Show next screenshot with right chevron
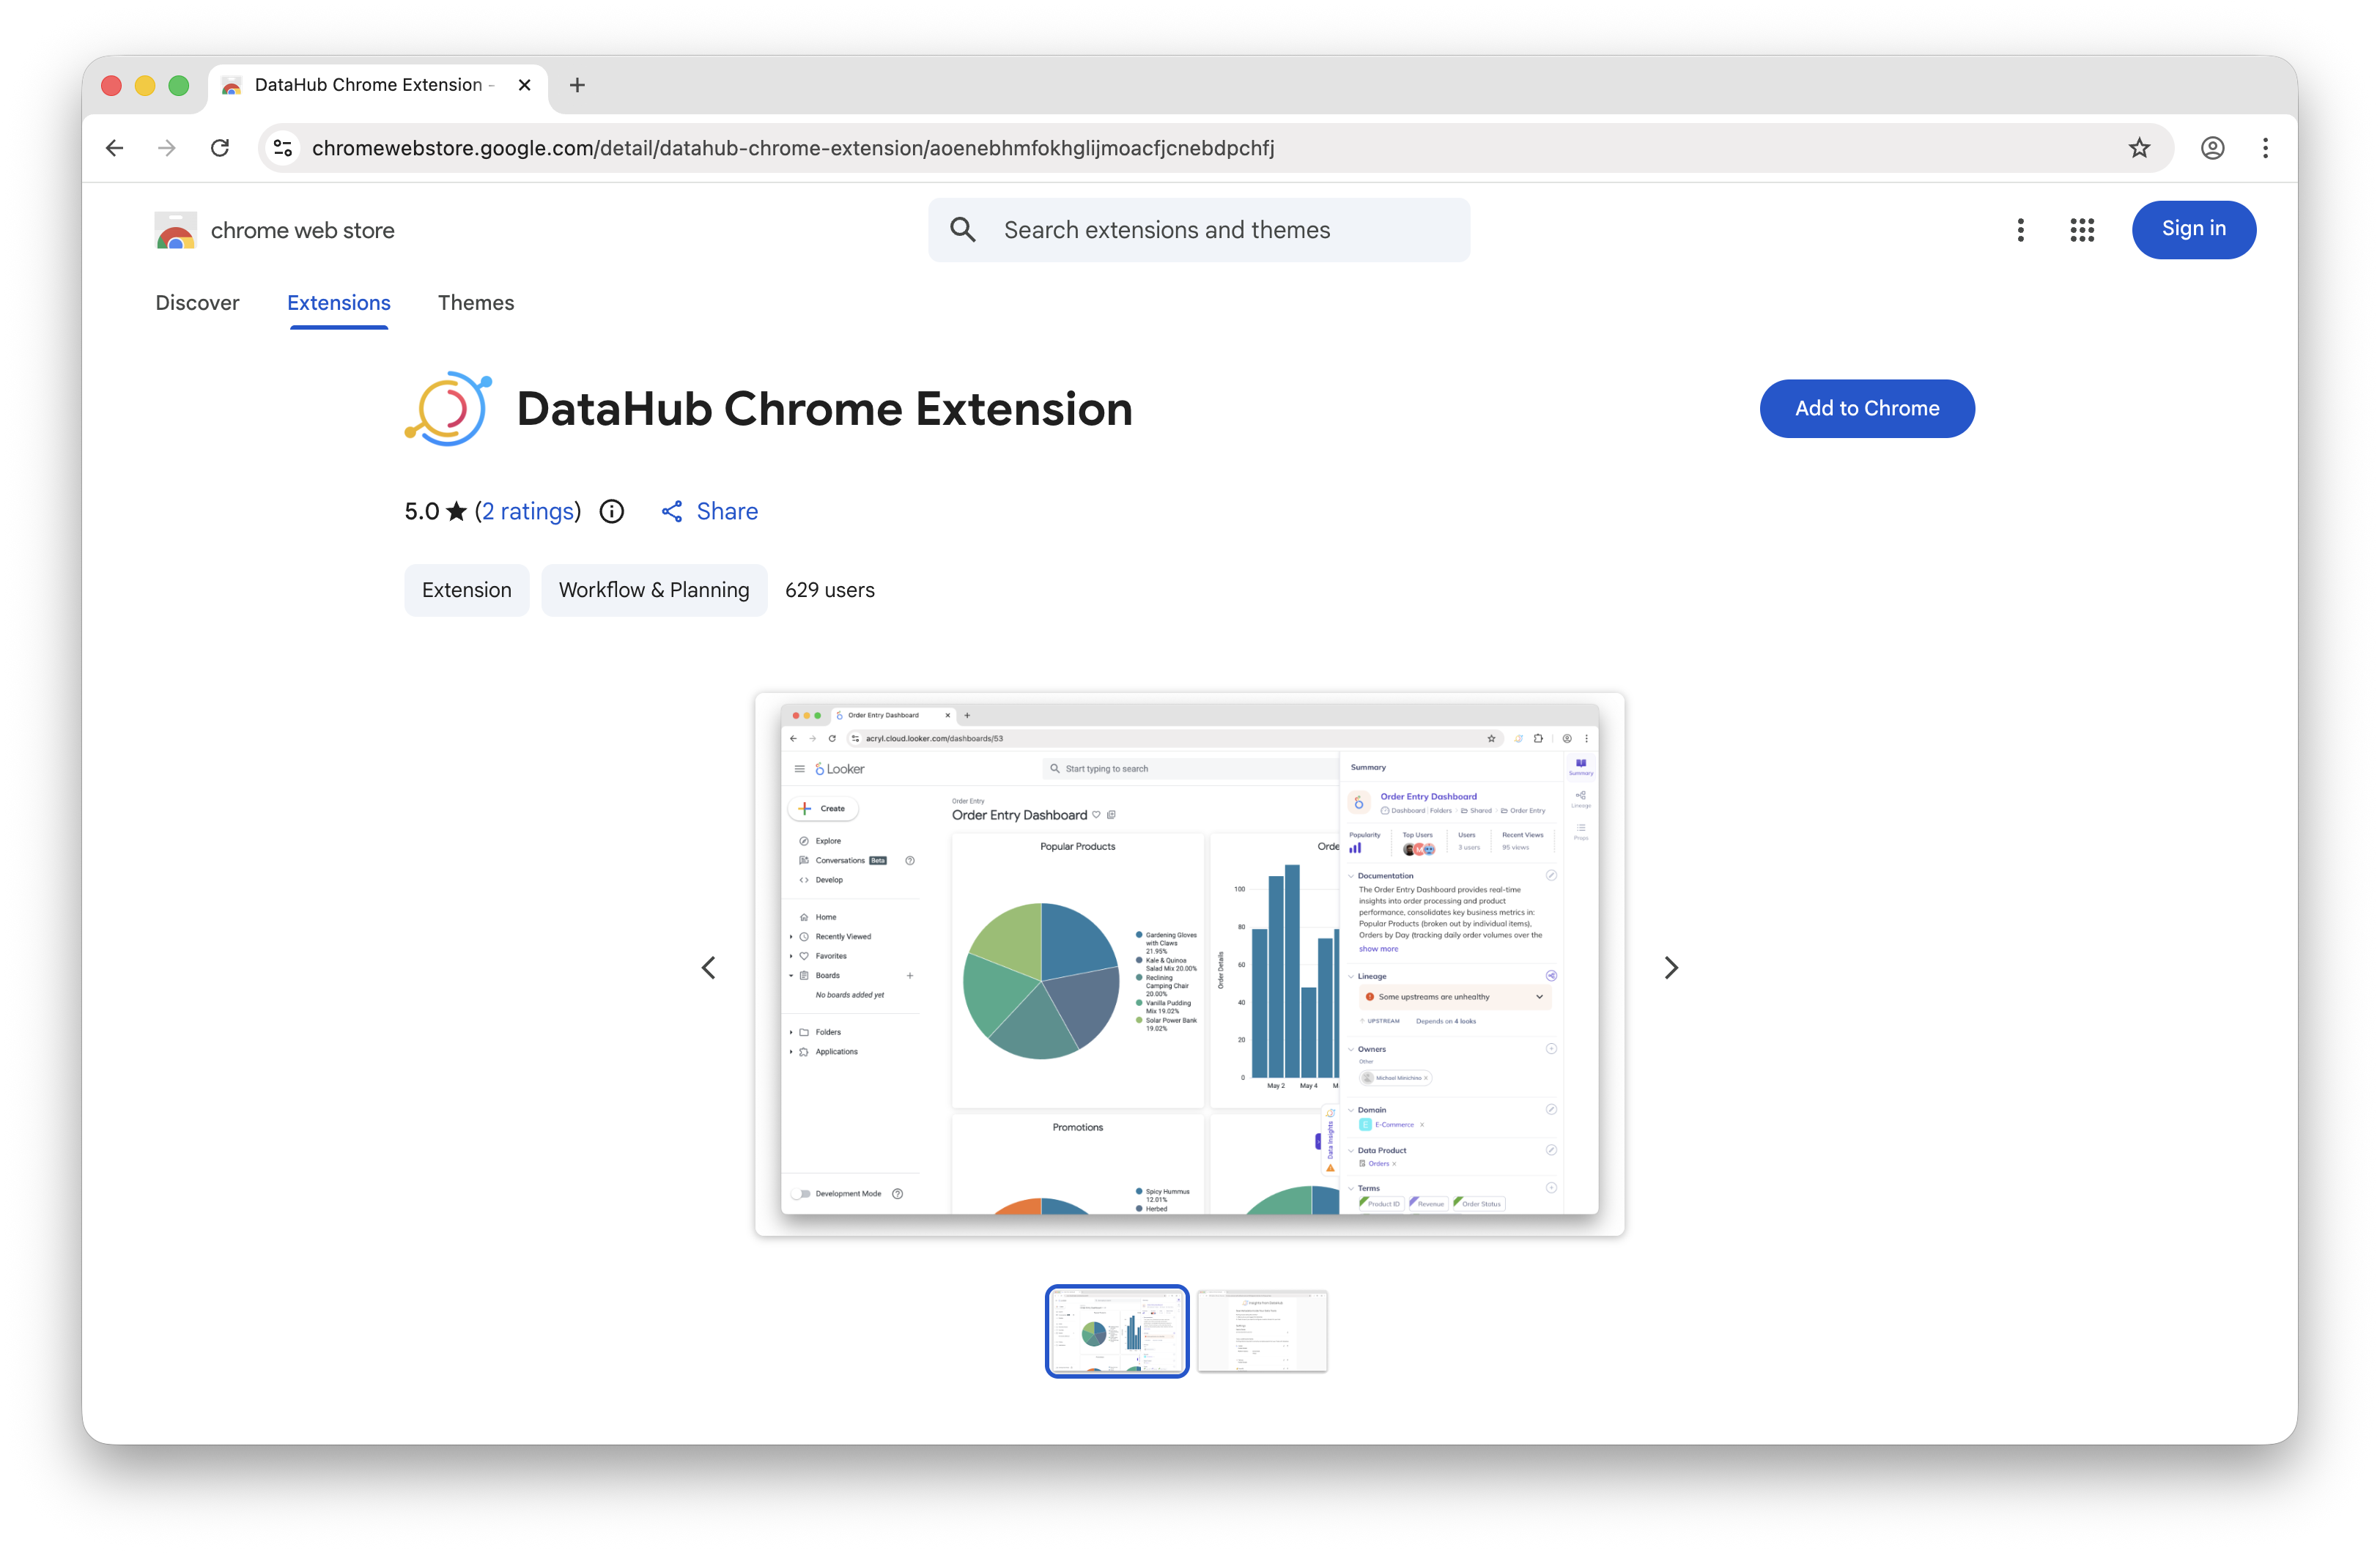 (x=1670, y=967)
